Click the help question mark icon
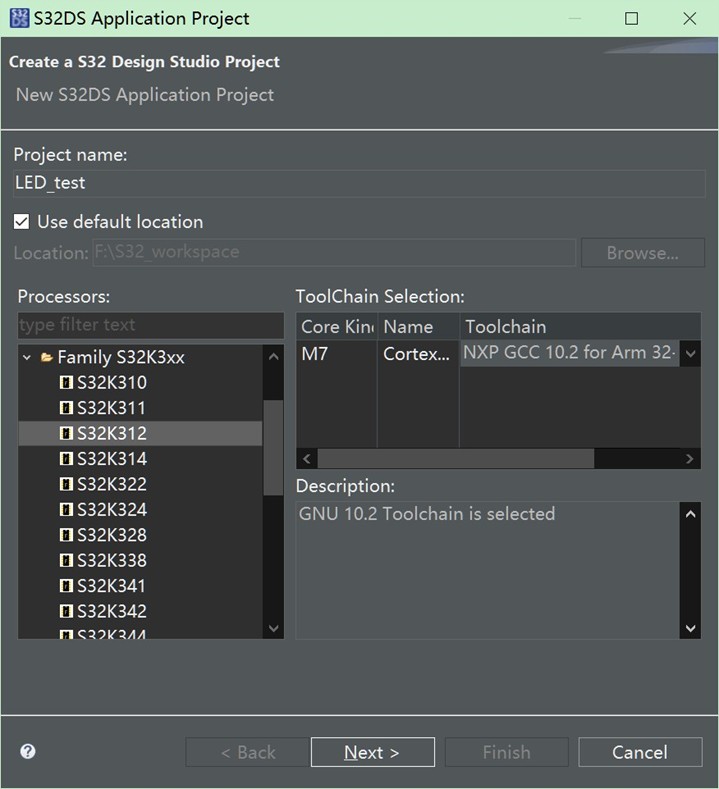Image resolution: width=719 pixels, height=789 pixels. click(x=28, y=752)
